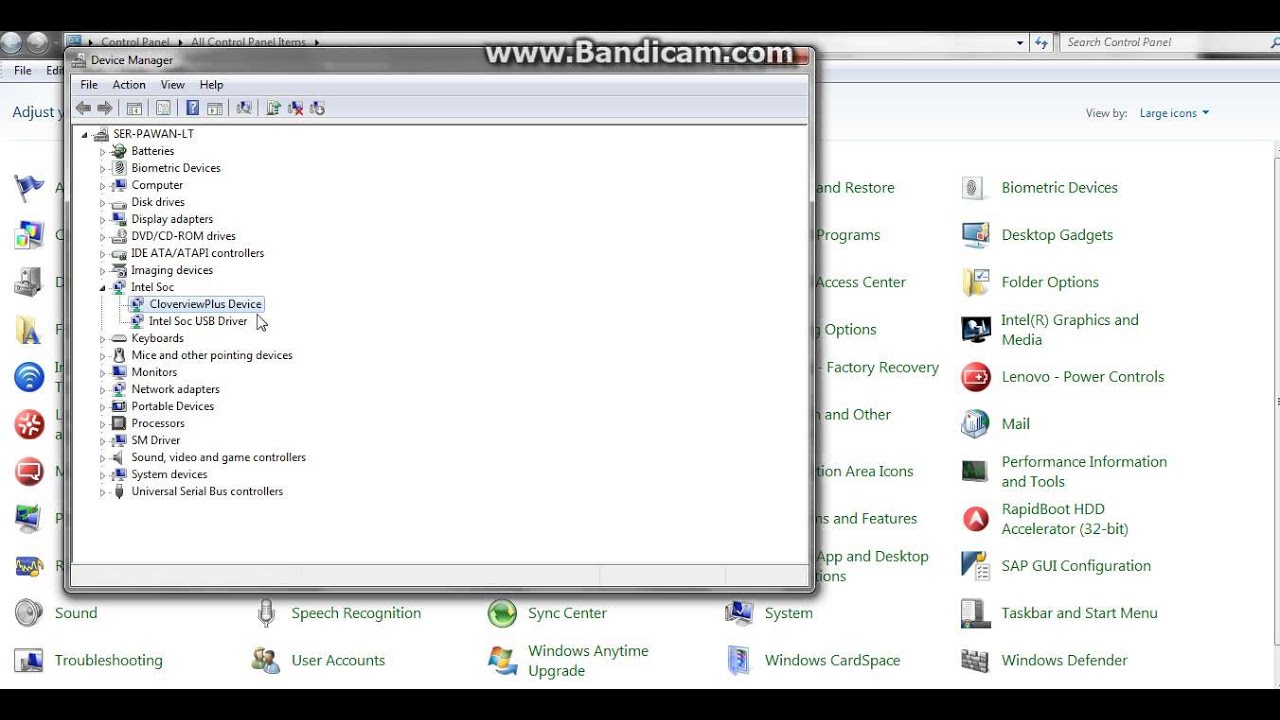Select the CloverviewPlus Device entry
Image resolution: width=1280 pixels, height=720 pixels.
(x=205, y=304)
